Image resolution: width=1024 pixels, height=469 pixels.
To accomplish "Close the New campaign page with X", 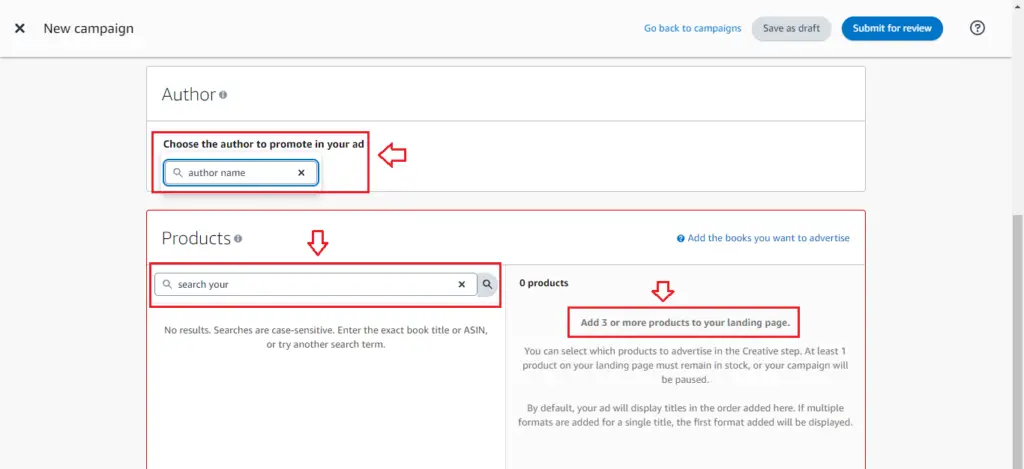I will (x=20, y=29).
